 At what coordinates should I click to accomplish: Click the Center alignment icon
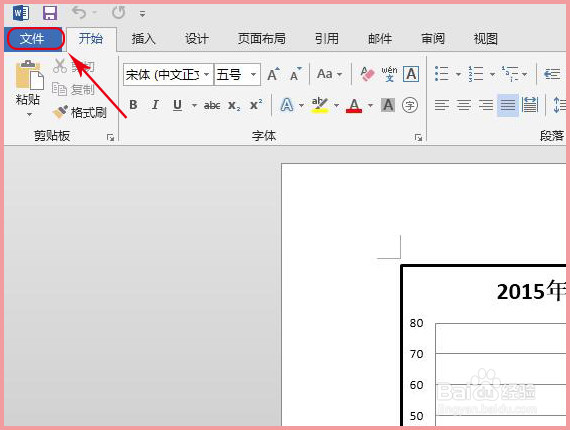(x=464, y=105)
